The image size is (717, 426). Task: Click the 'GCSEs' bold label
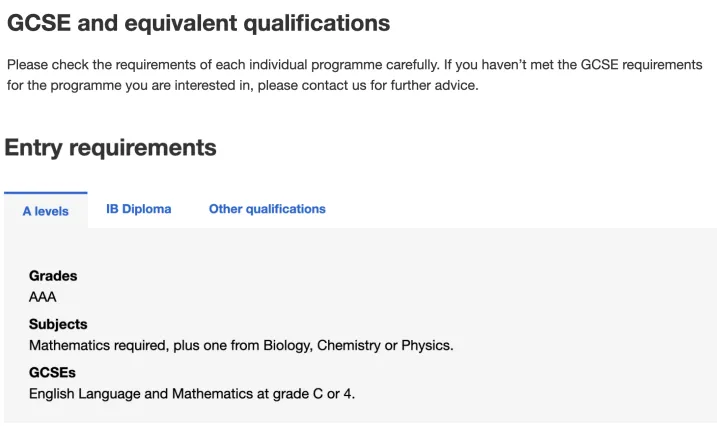pyautogui.click(x=52, y=373)
